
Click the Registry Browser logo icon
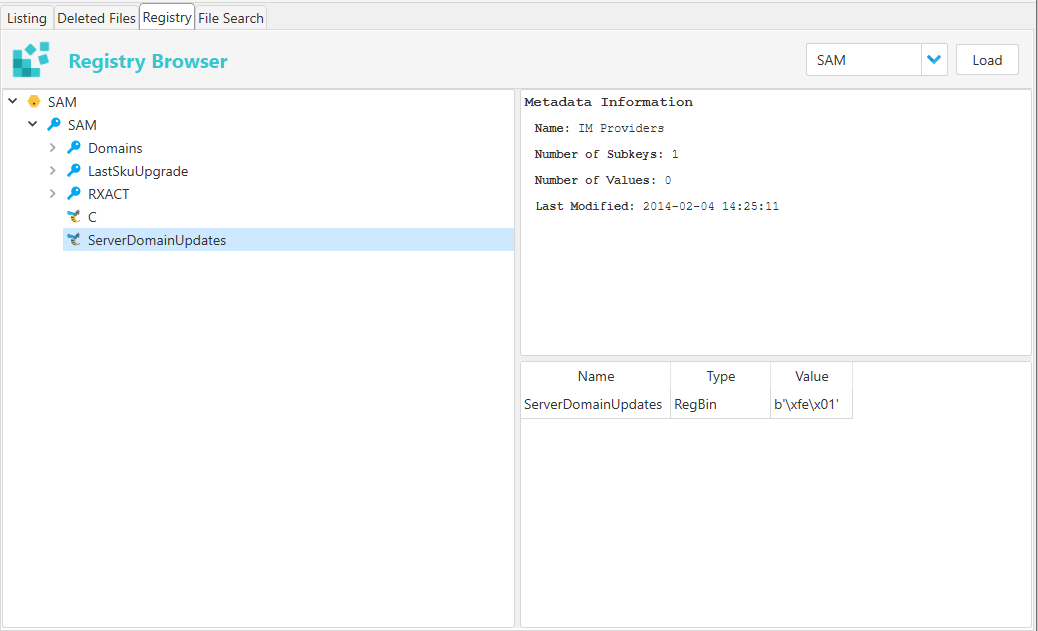tap(31, 60)
